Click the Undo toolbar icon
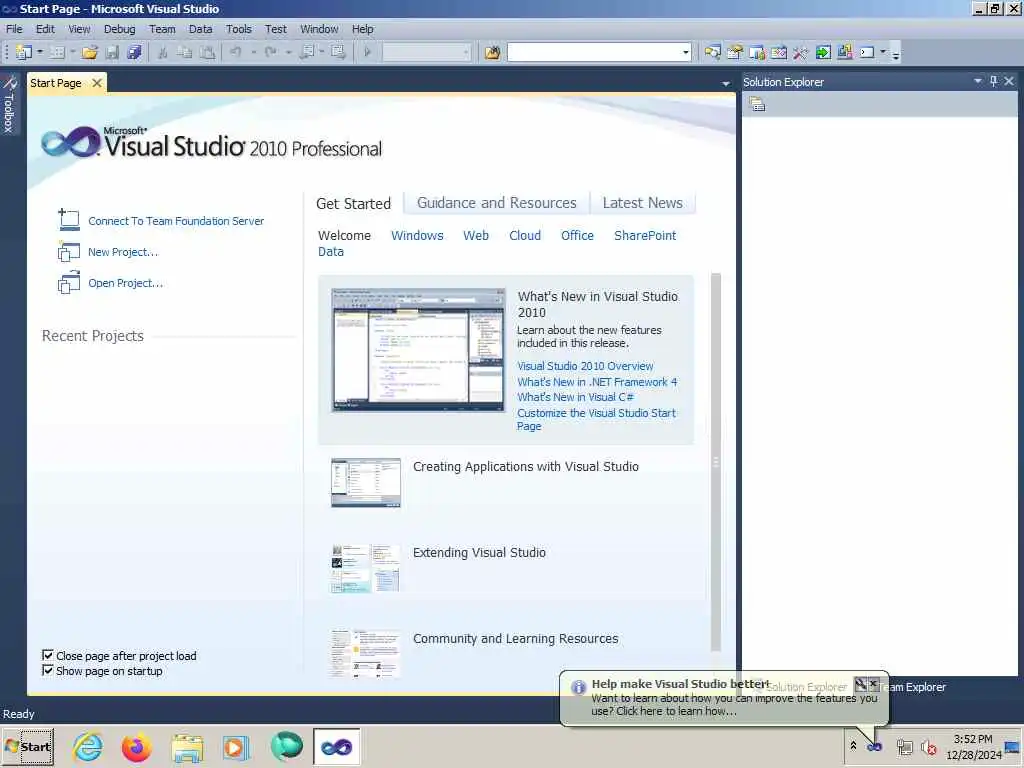The width and height of the screenshot is (1024, 768). tap(236, 52)
